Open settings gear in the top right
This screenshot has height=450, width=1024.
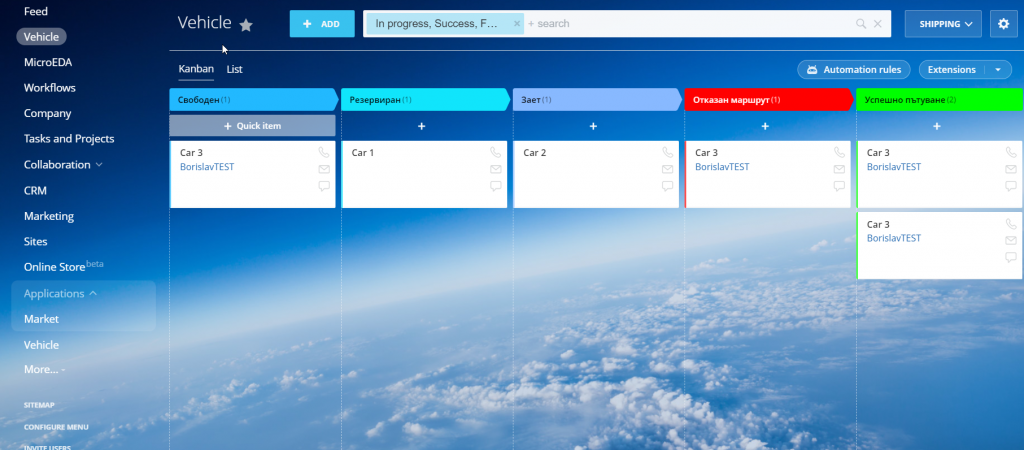click(x=1001, y=24)
